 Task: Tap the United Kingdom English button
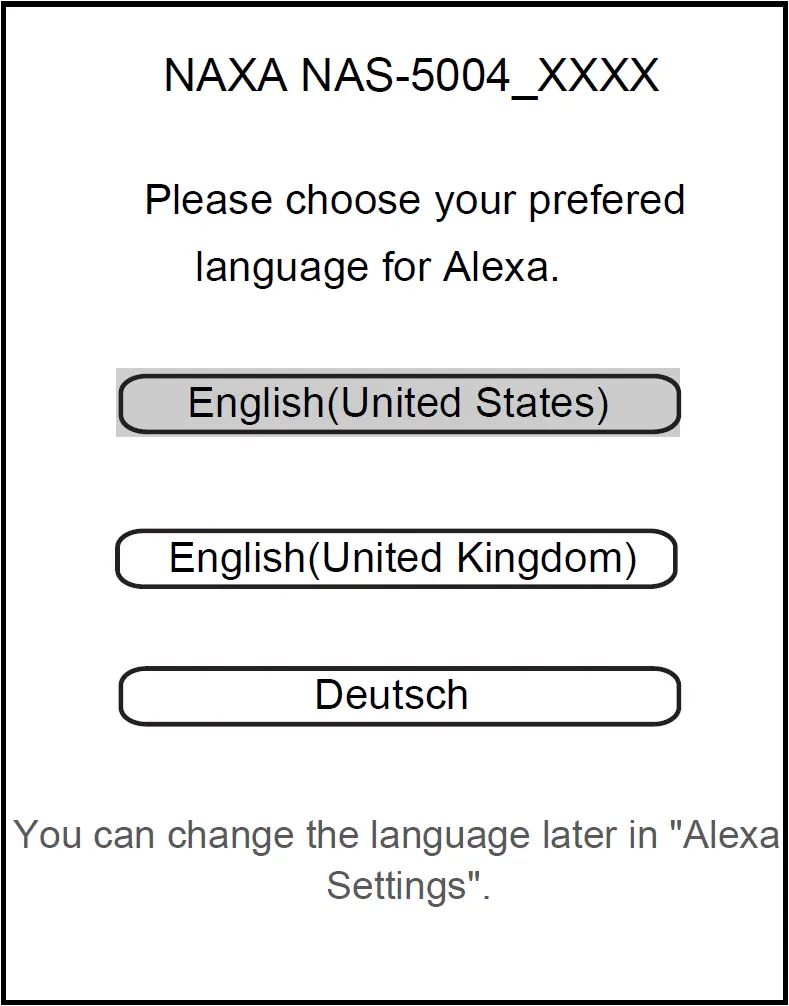tap(397, 558)
